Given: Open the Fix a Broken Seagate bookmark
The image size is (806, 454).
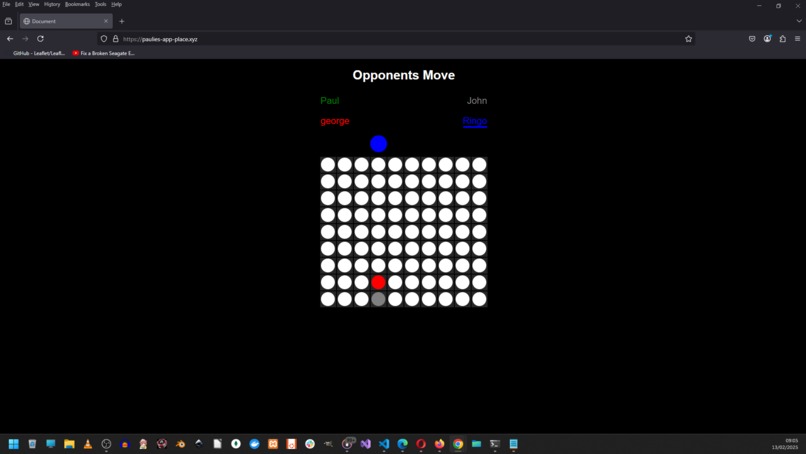Looking at the screenshot, I should [x=103, y=53].
